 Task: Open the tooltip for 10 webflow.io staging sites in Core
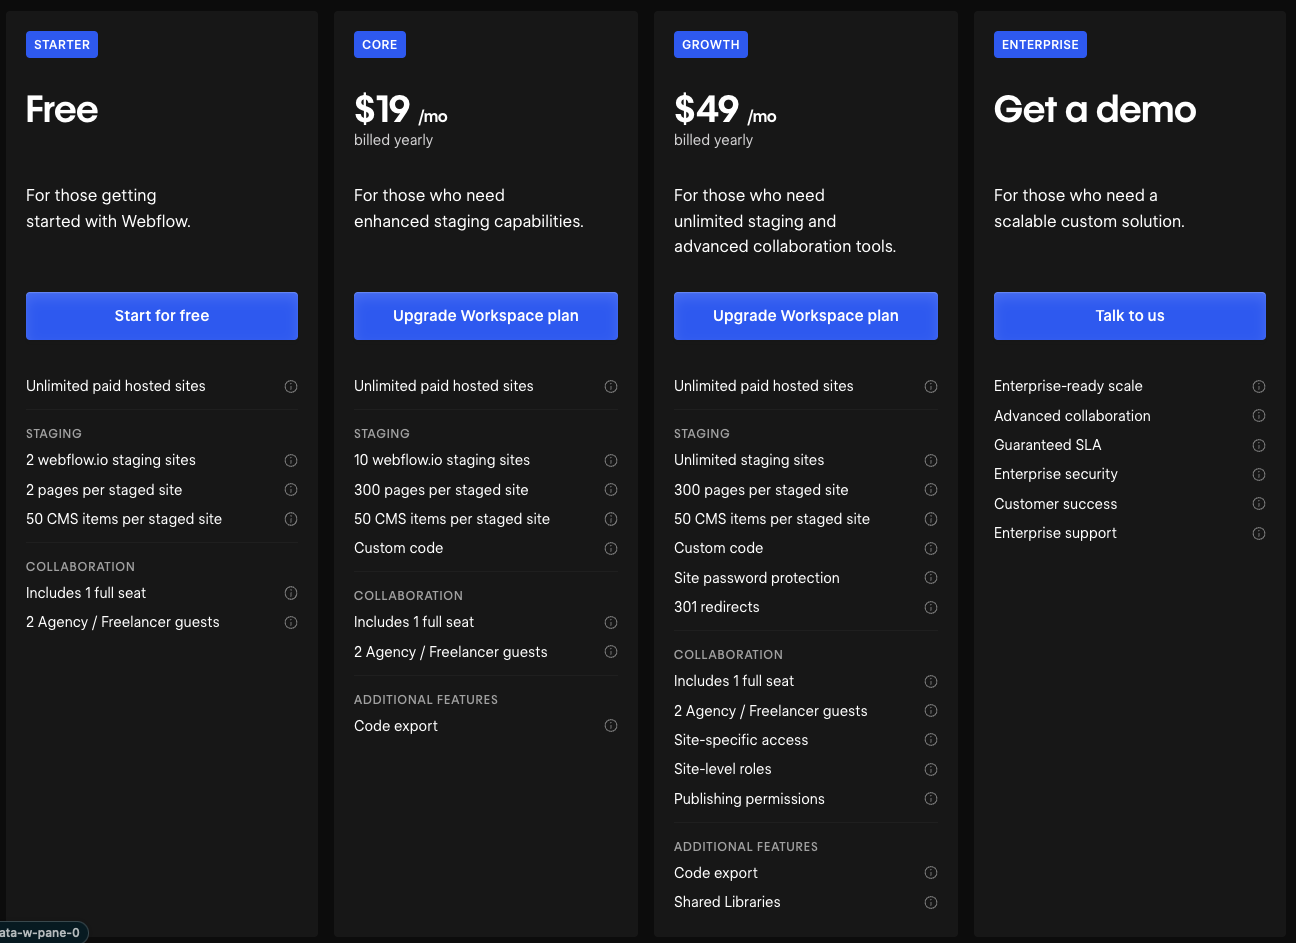point(611,460)
